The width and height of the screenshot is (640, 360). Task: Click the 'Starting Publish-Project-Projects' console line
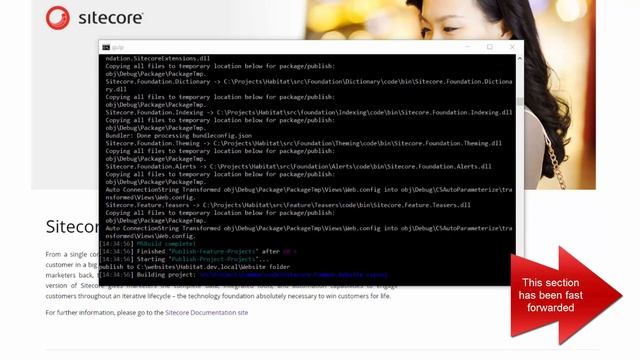(184, 259)
